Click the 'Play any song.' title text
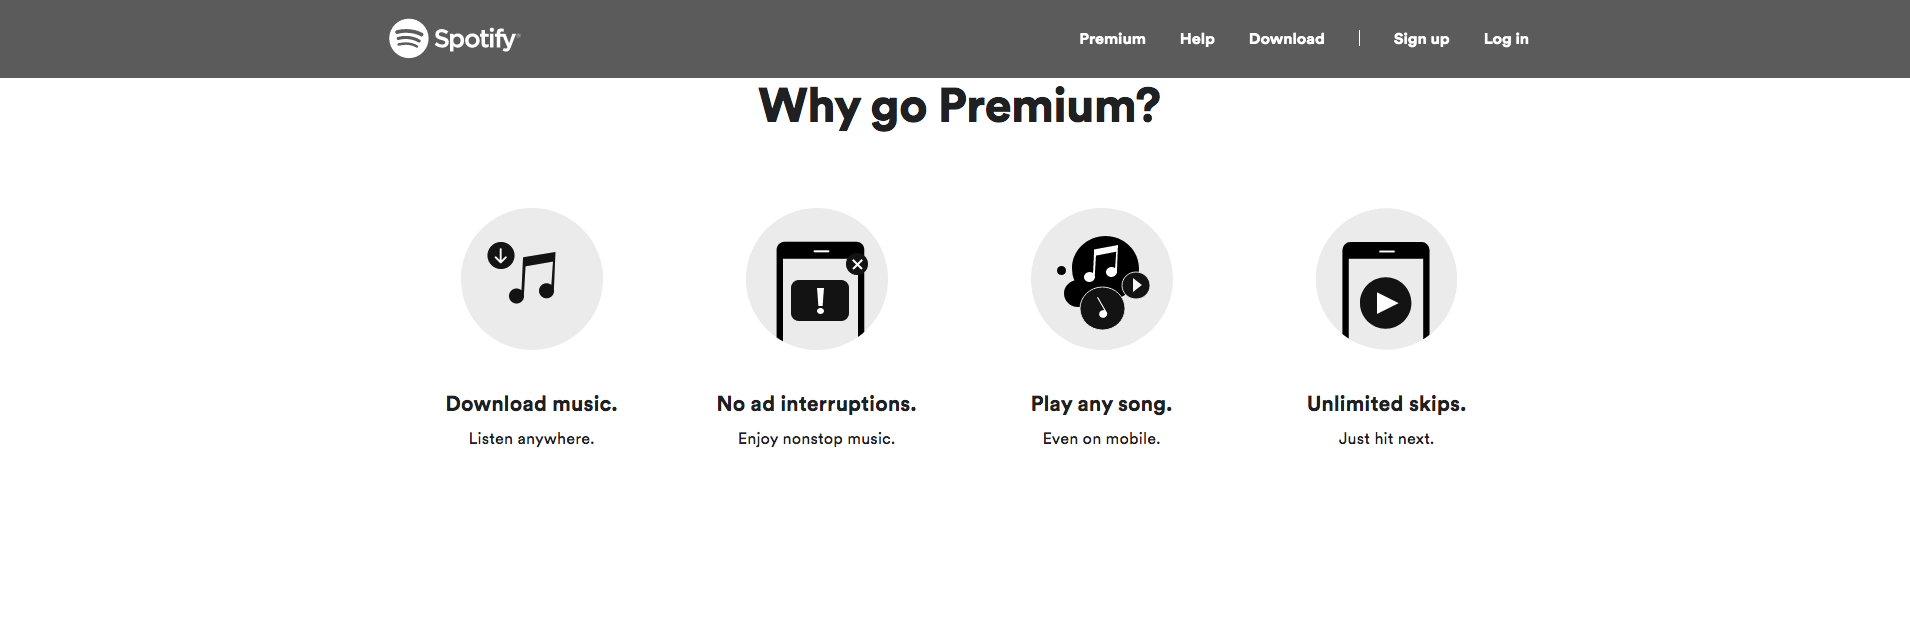This screenshot has height=621, width=1910. pyautogui.click(x=1102, y=404)
